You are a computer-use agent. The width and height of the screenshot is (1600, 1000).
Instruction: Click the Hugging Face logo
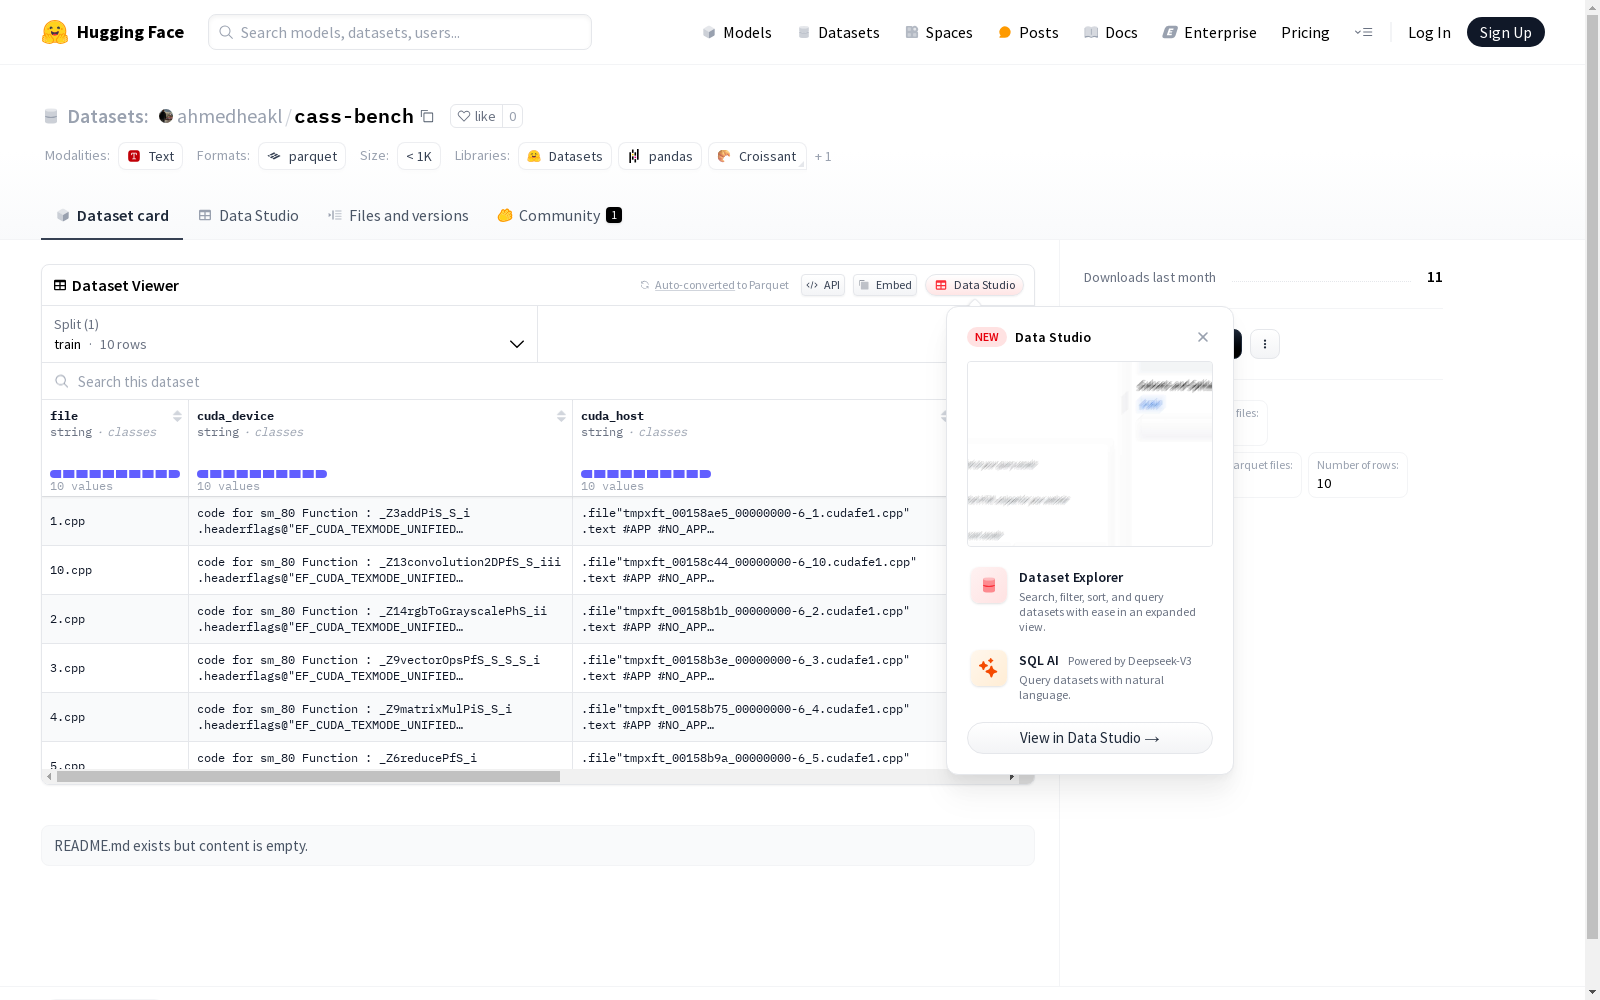point(113,32)
